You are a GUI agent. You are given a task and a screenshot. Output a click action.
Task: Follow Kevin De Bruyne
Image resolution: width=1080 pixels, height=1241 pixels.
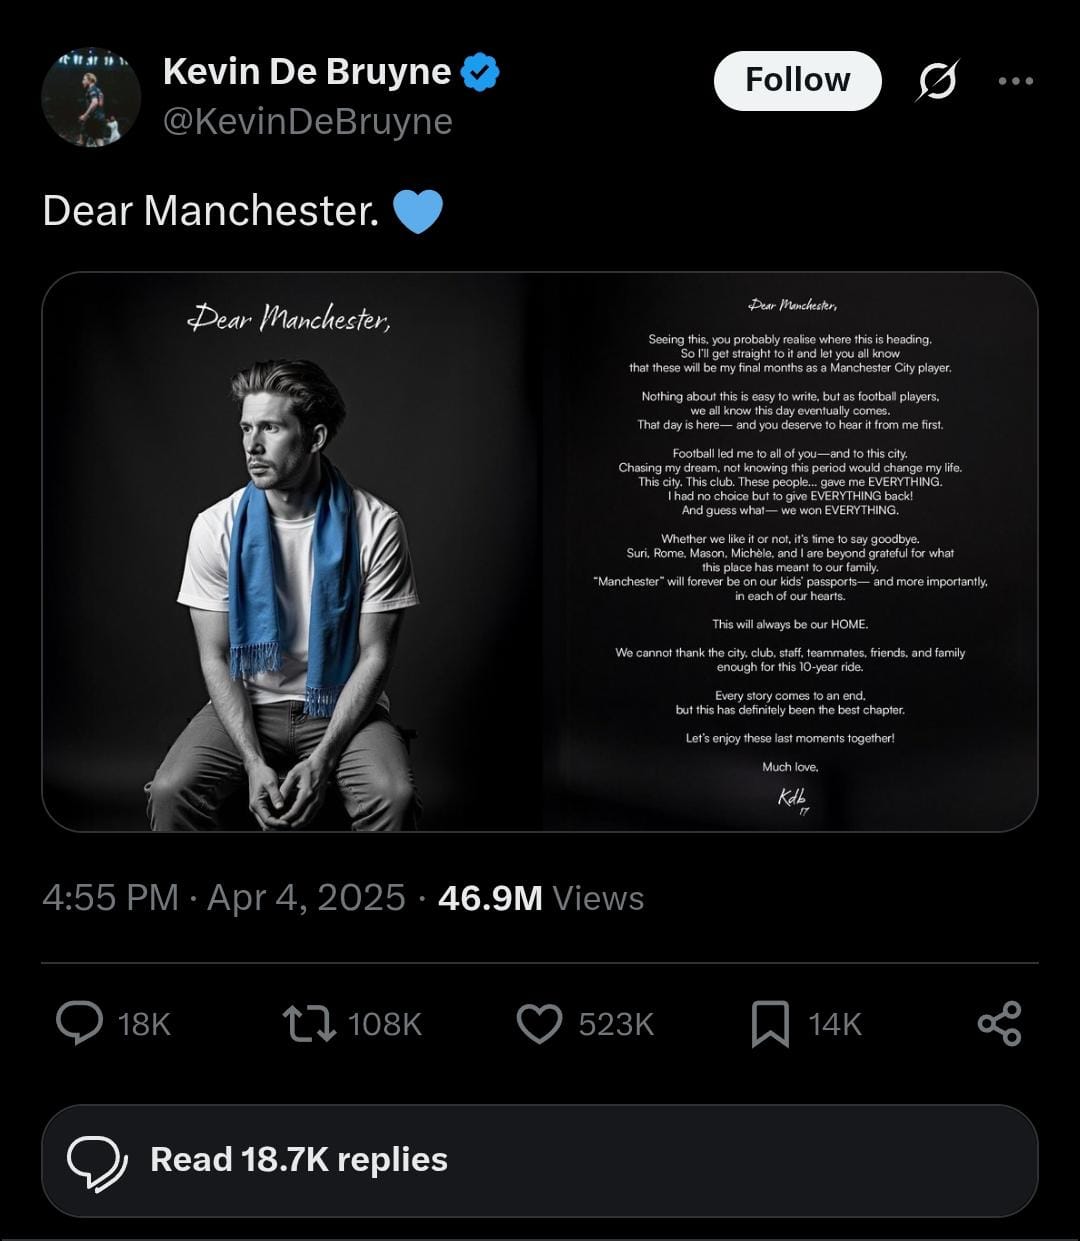[797, 80]
